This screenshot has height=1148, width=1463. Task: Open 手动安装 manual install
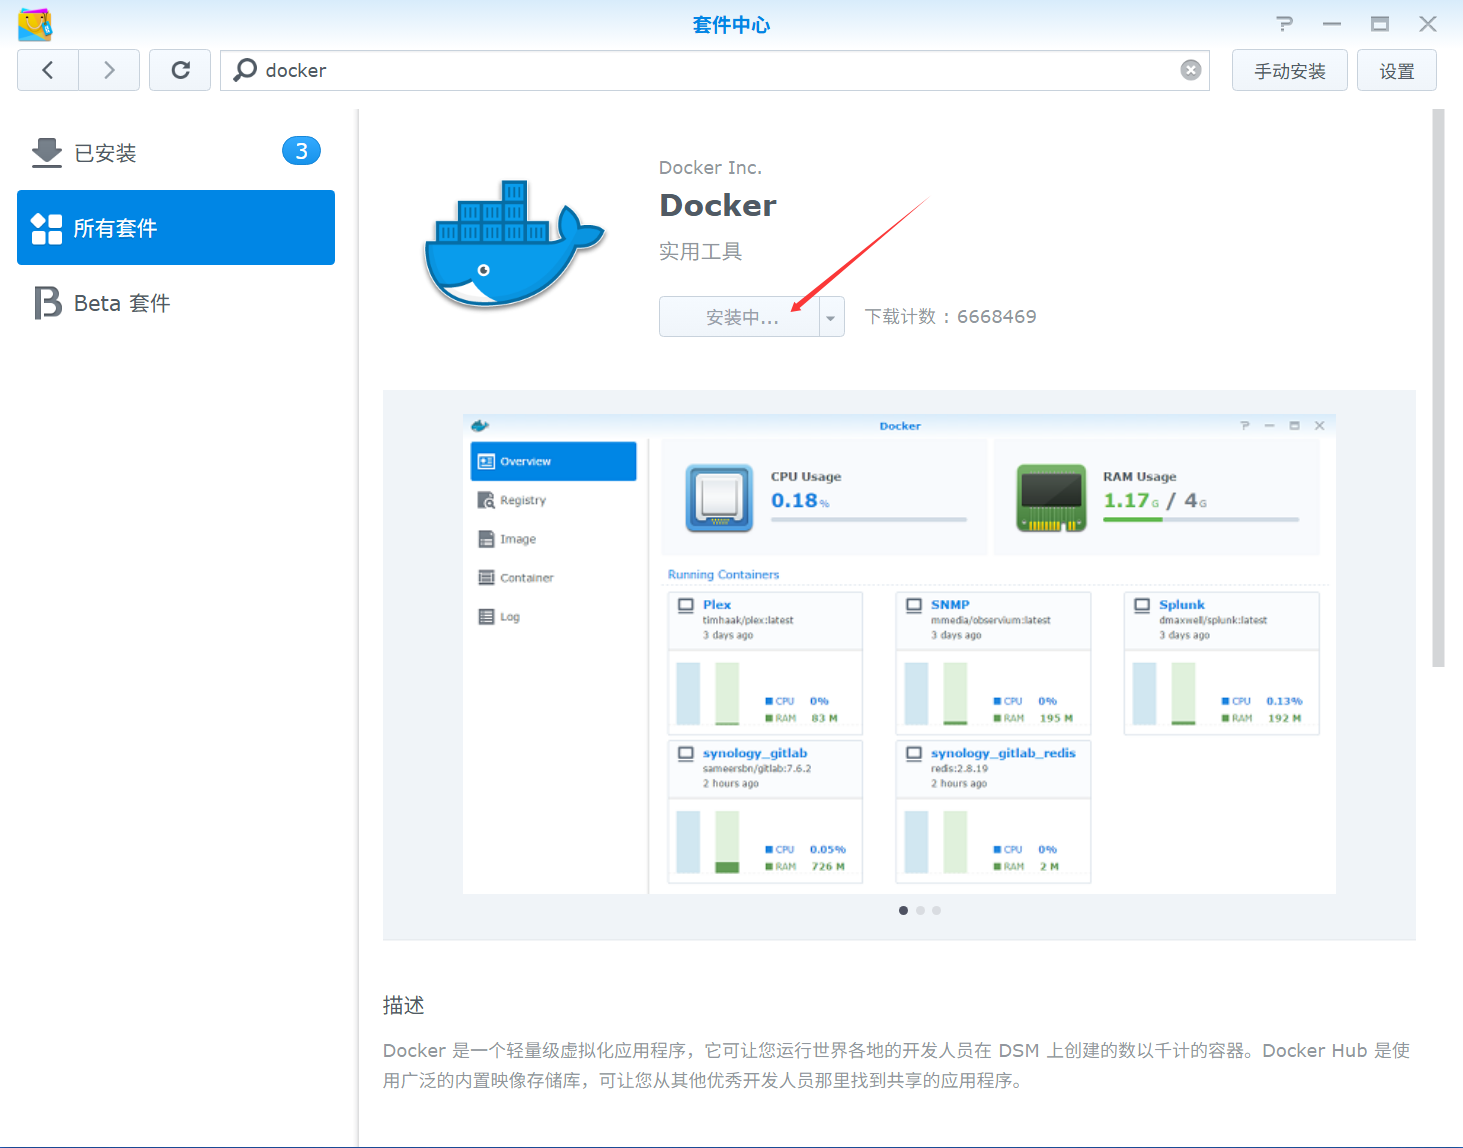tap(1290, 70)
